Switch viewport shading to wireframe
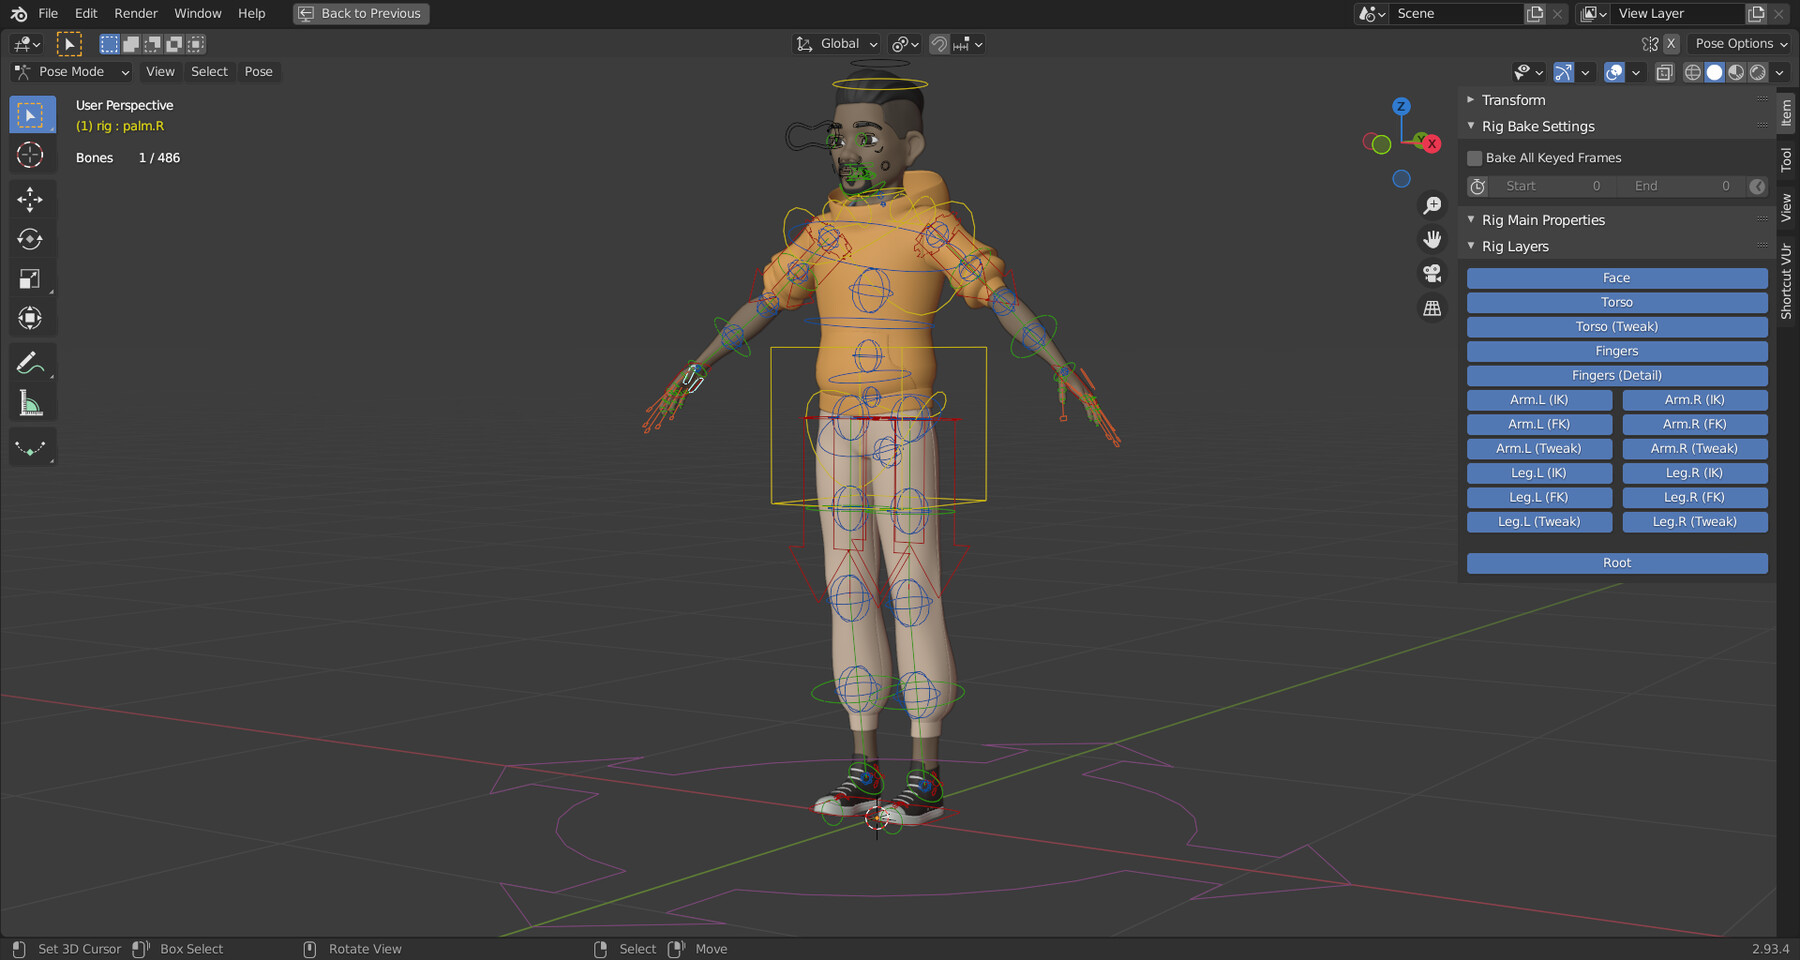The image size is (1800, 960). tap(1692, 72)
